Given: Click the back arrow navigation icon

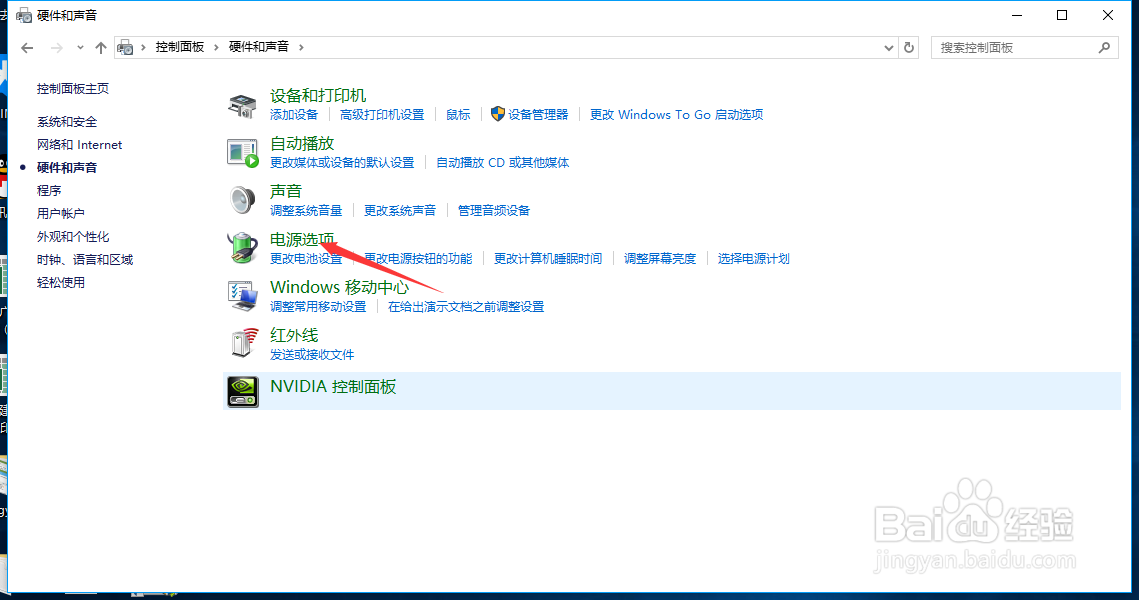Looking at the screenshot, I should point(26,47).
